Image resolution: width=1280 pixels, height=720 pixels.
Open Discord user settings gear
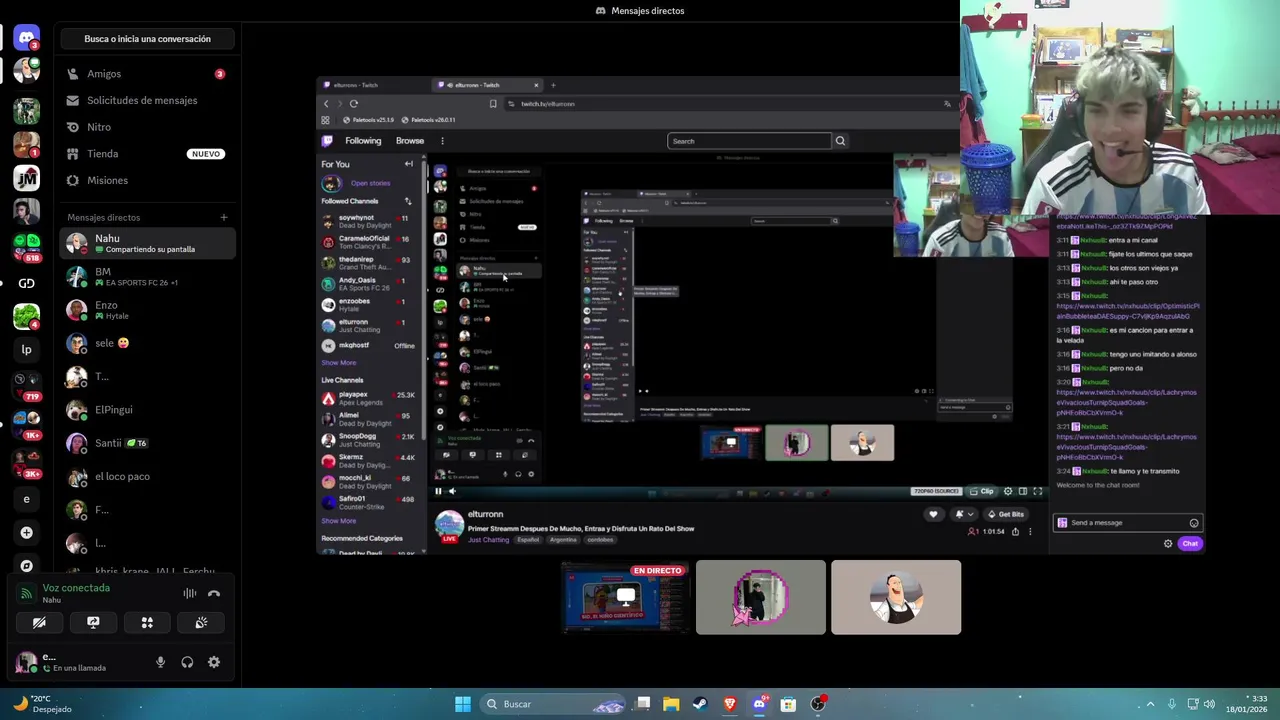(x=214, y=662)
